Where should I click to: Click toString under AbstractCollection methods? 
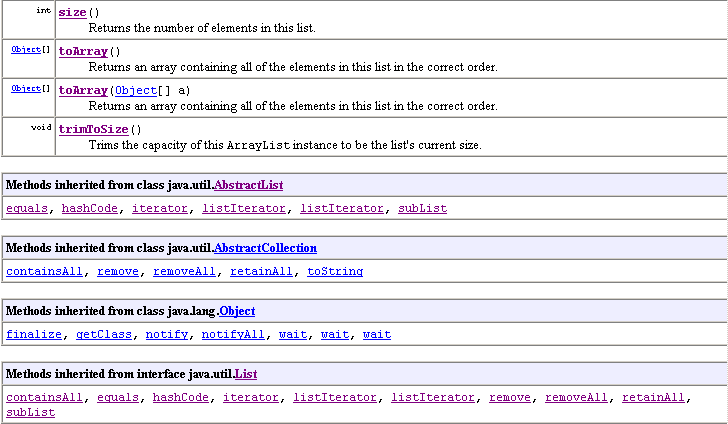(x=335, y=271)
